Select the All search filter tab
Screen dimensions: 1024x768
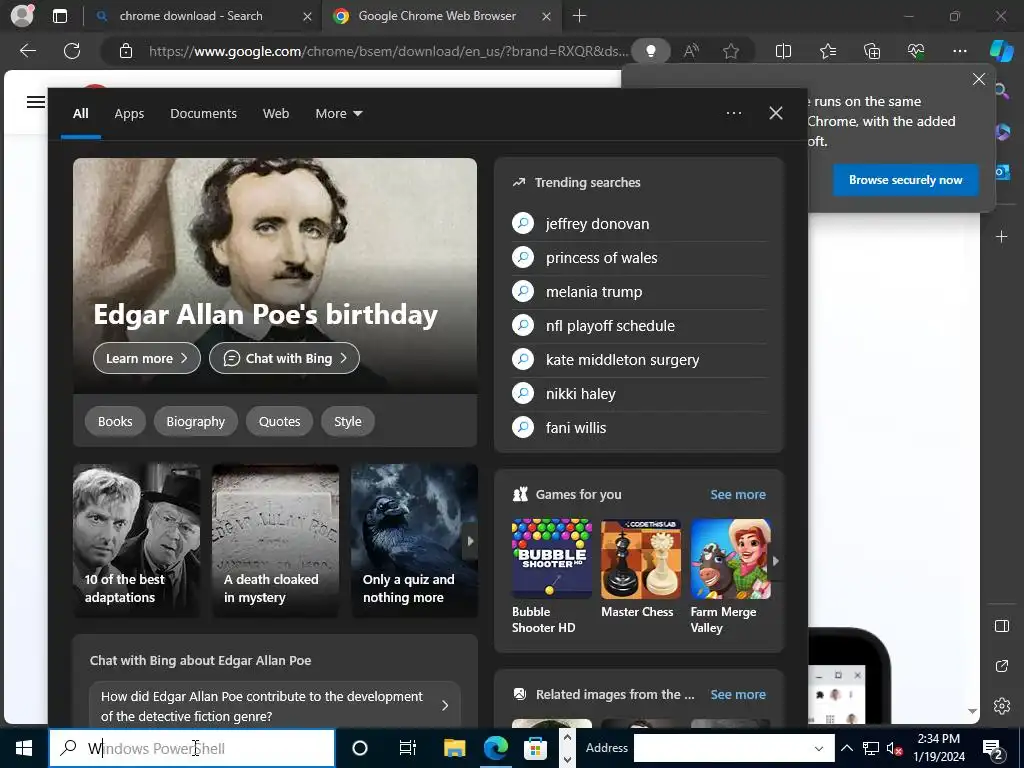coord(81,114)
